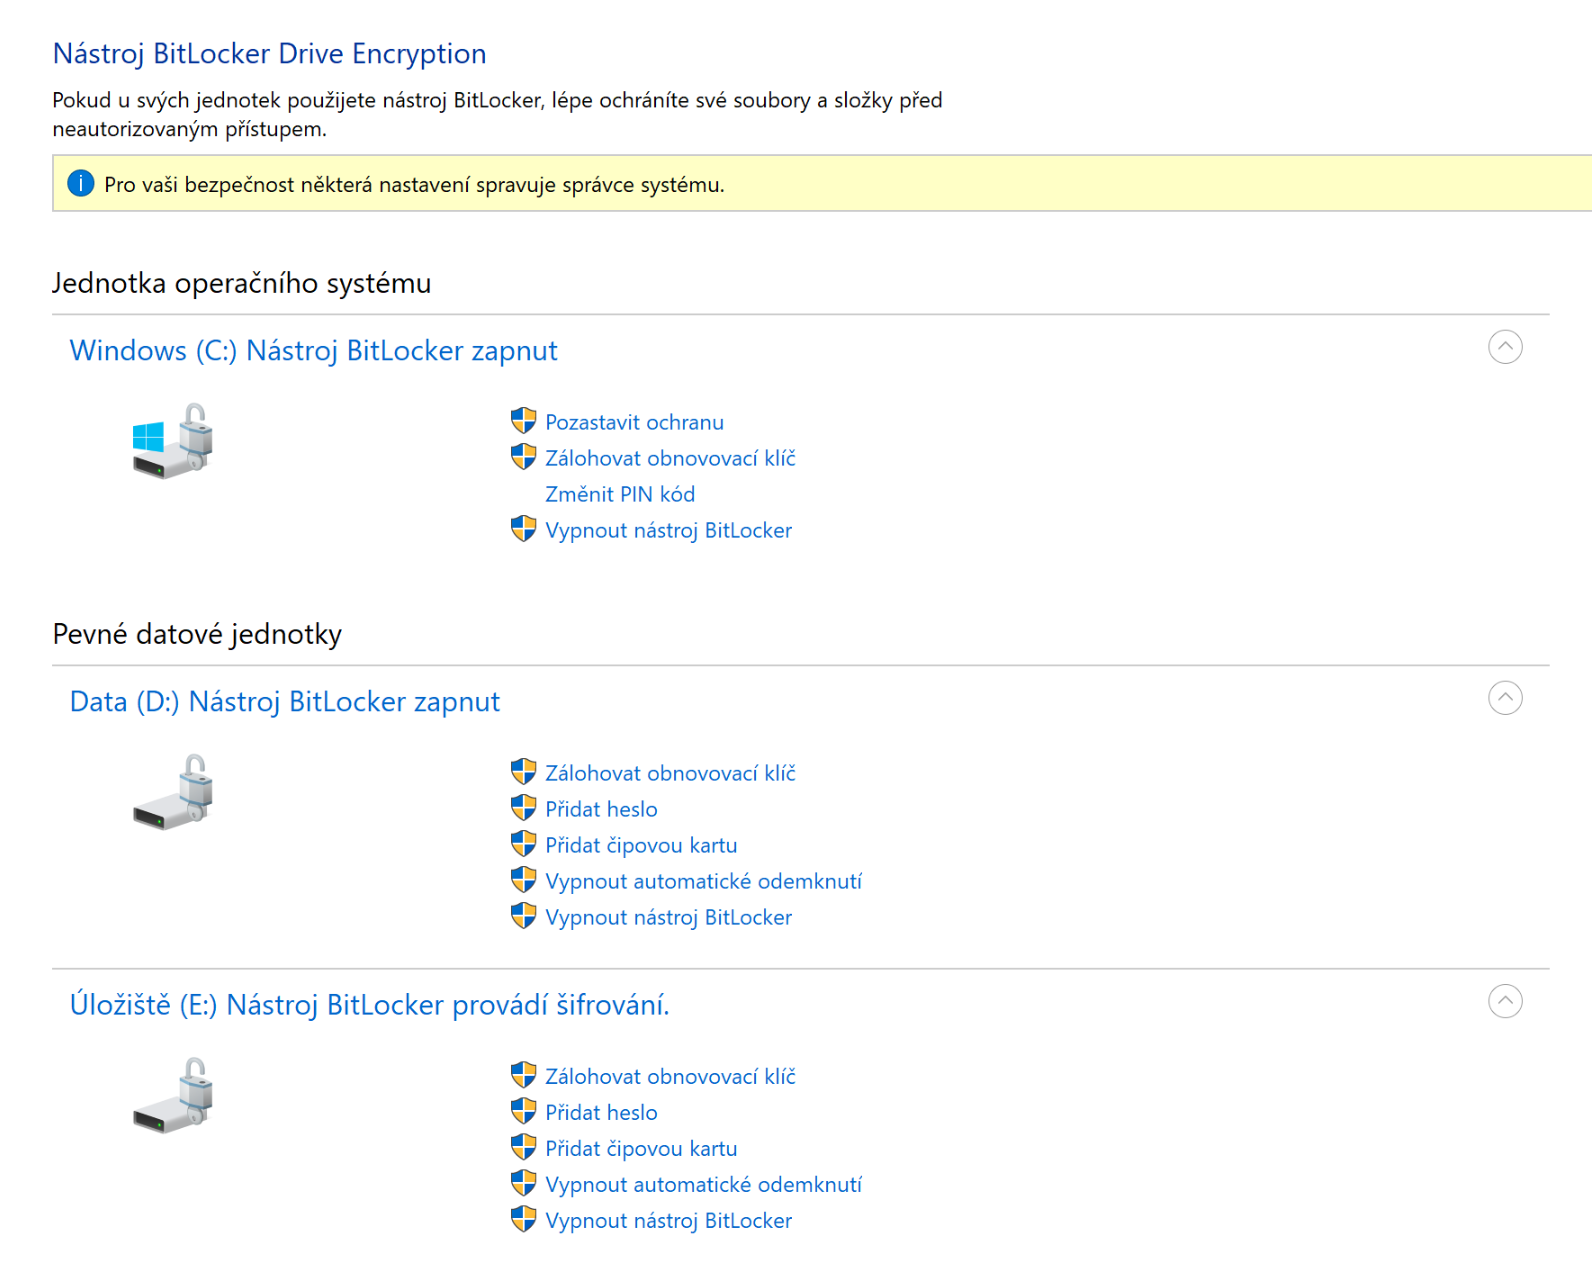Click shield icon beside Pozastavit ochranu
The height and width of the screenshot is (1285, 1592).
tap(523, 421)
